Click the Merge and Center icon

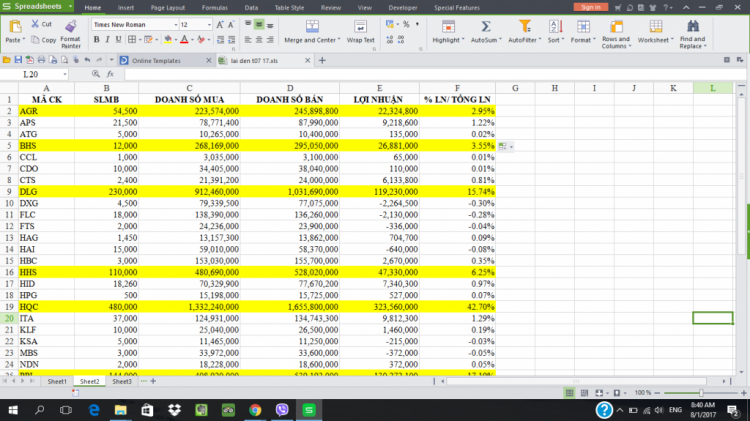tap(312, 26)
